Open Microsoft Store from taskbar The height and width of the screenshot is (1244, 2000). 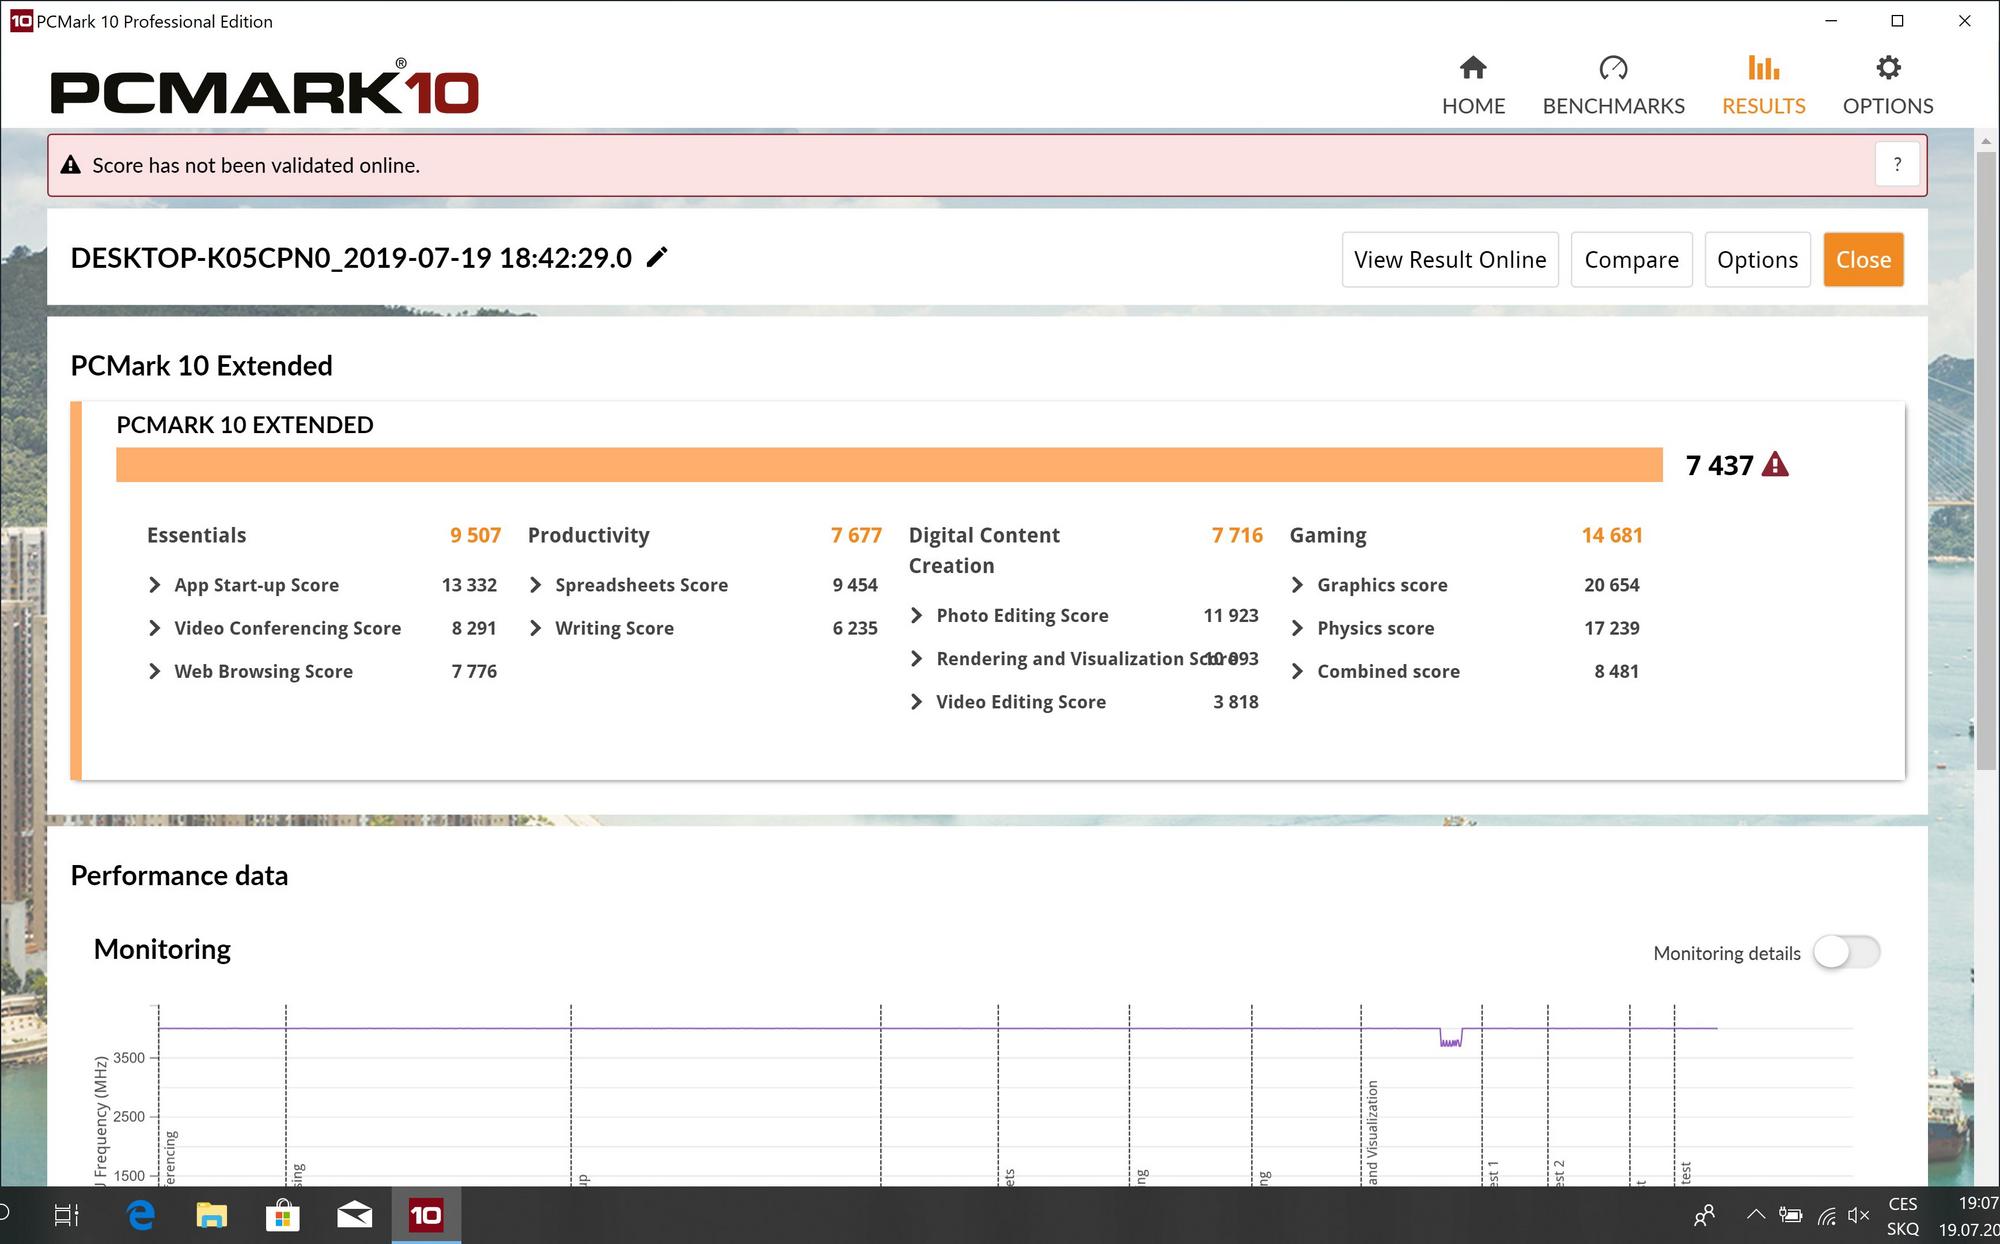click(283, 1216)
